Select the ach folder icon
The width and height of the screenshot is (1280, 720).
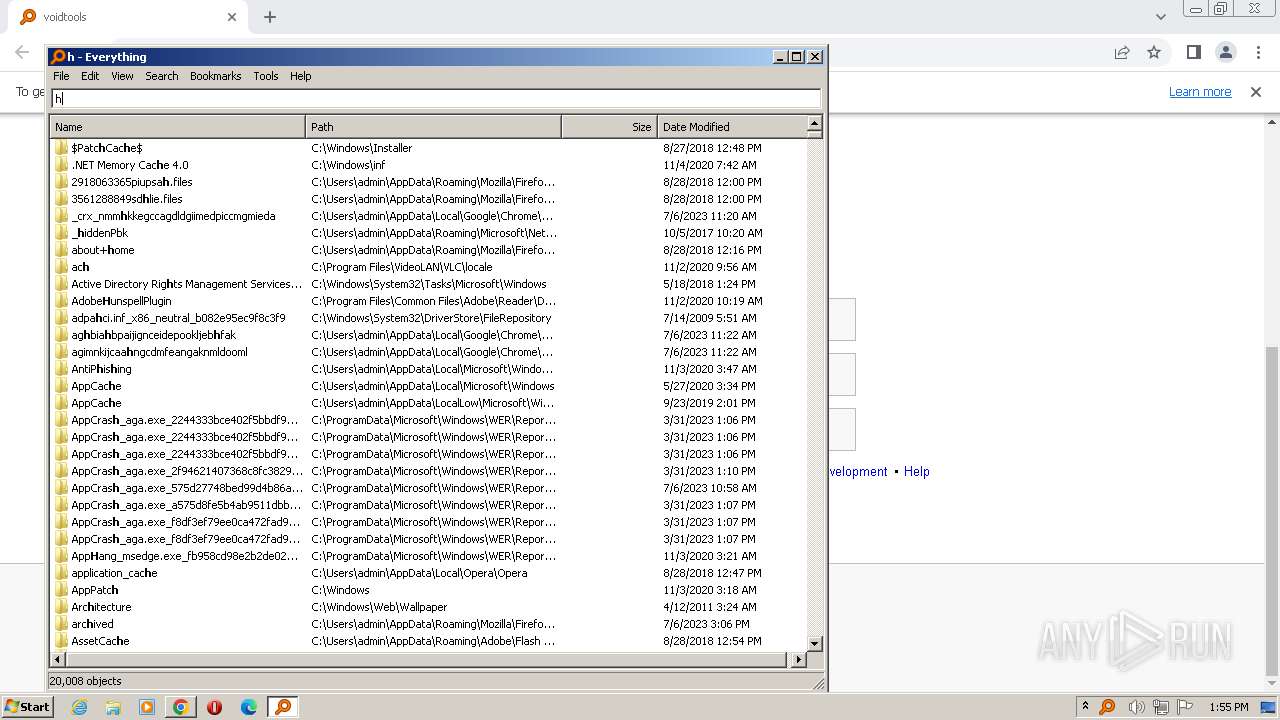tap(61, 267)
